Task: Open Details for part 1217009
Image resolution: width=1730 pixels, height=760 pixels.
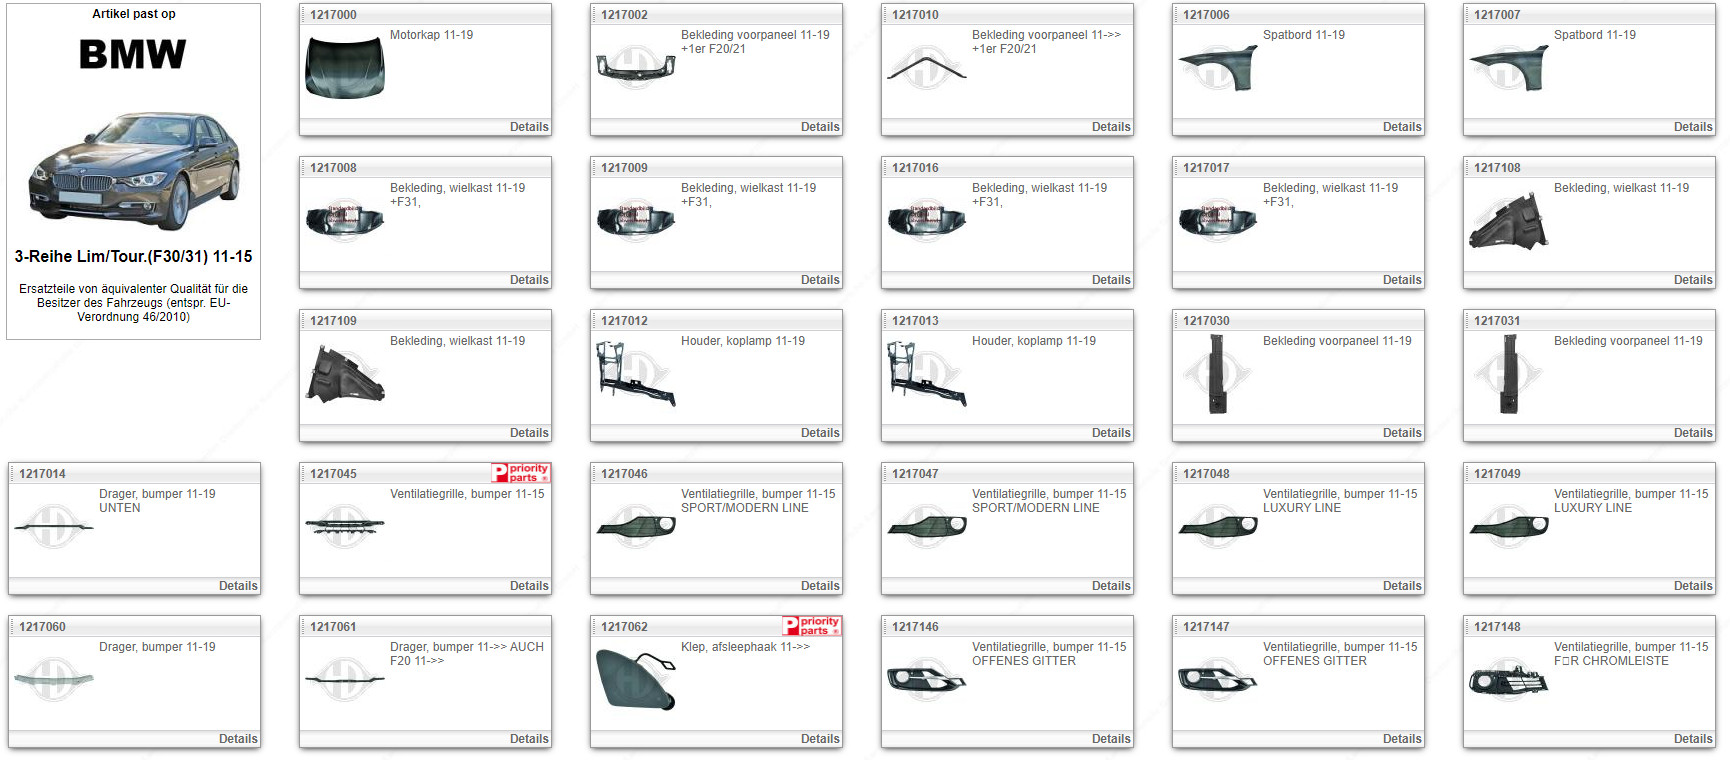Action: tap(820, 280)
